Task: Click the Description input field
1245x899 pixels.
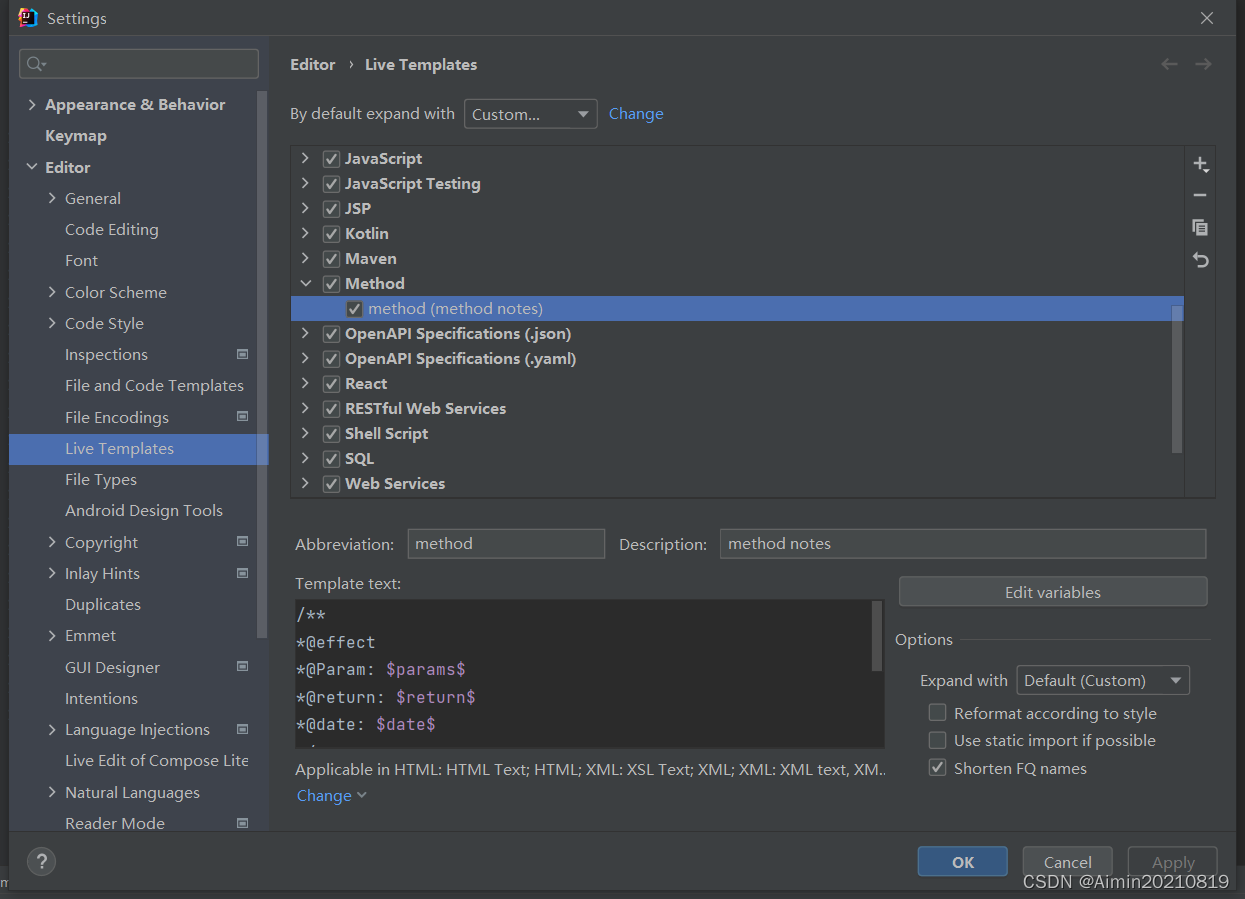Action: [x=963, y=544]
